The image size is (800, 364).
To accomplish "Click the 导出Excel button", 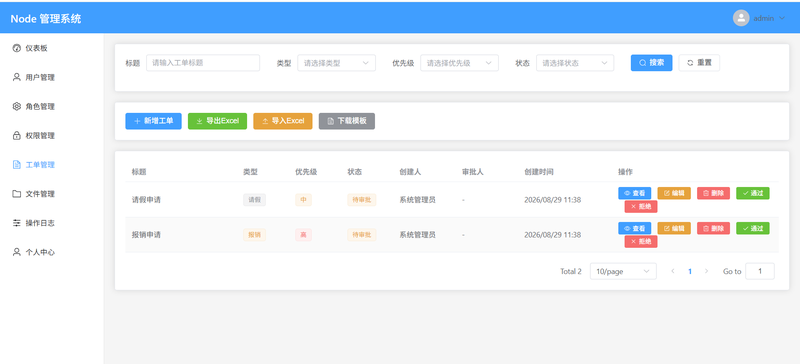I will (x=217, y=121).
